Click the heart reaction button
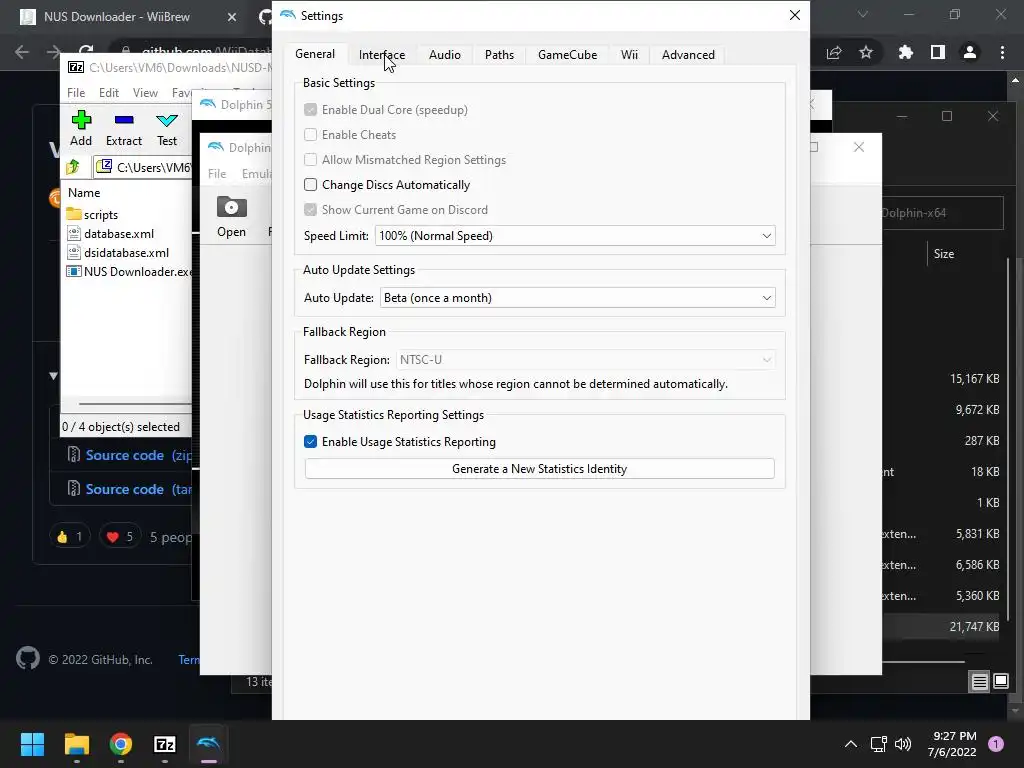Image resolution: width=1024 pixels, height=768 pixels. click(120, 537)
